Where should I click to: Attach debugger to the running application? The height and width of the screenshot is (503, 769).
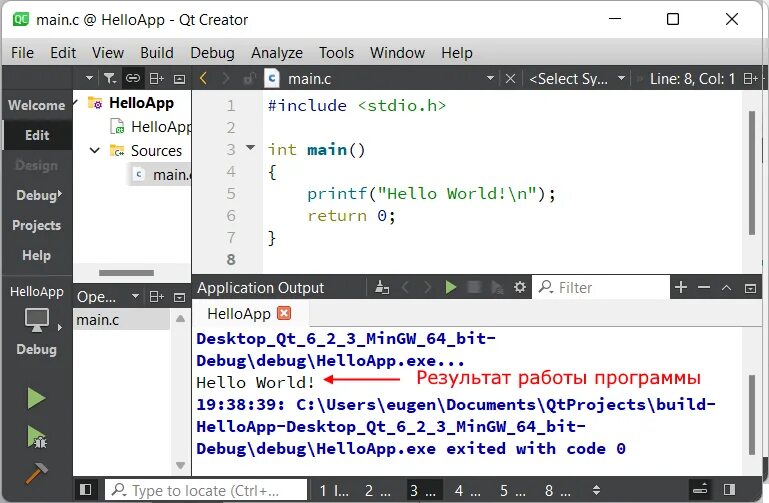tap(497, 288)
